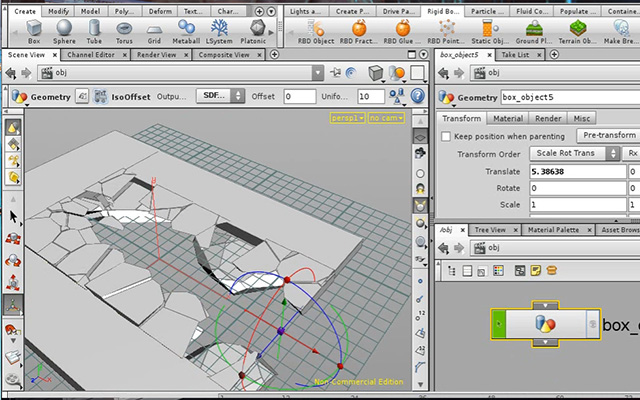Click the Offset value field

click(x=300, y=97)
